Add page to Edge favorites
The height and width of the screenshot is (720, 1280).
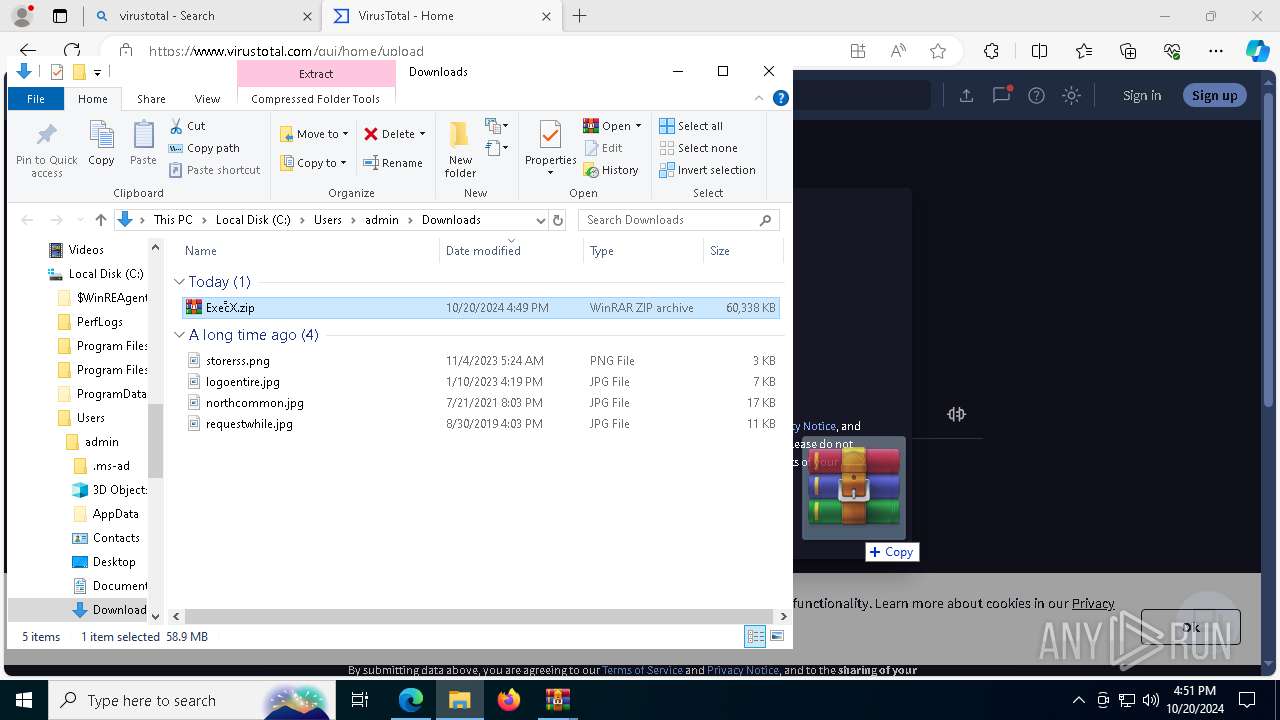tap(938, 51)
